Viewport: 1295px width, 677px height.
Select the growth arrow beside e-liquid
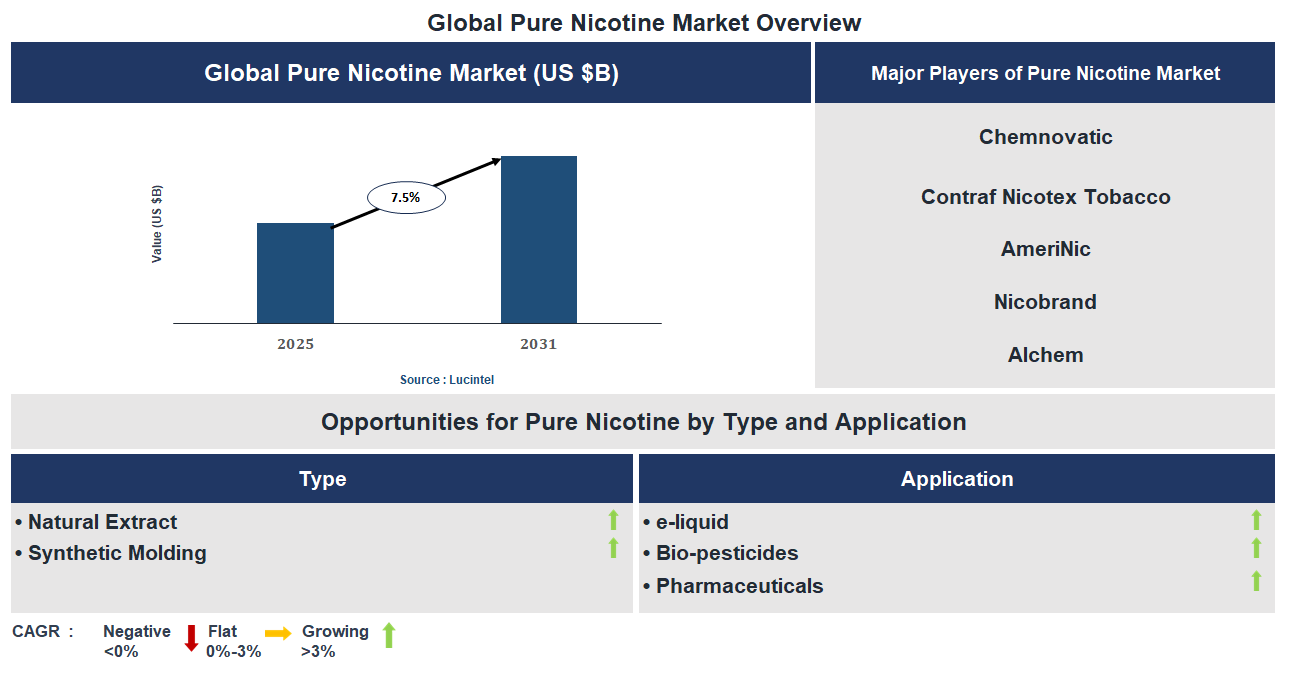[x=1258, y=519]
